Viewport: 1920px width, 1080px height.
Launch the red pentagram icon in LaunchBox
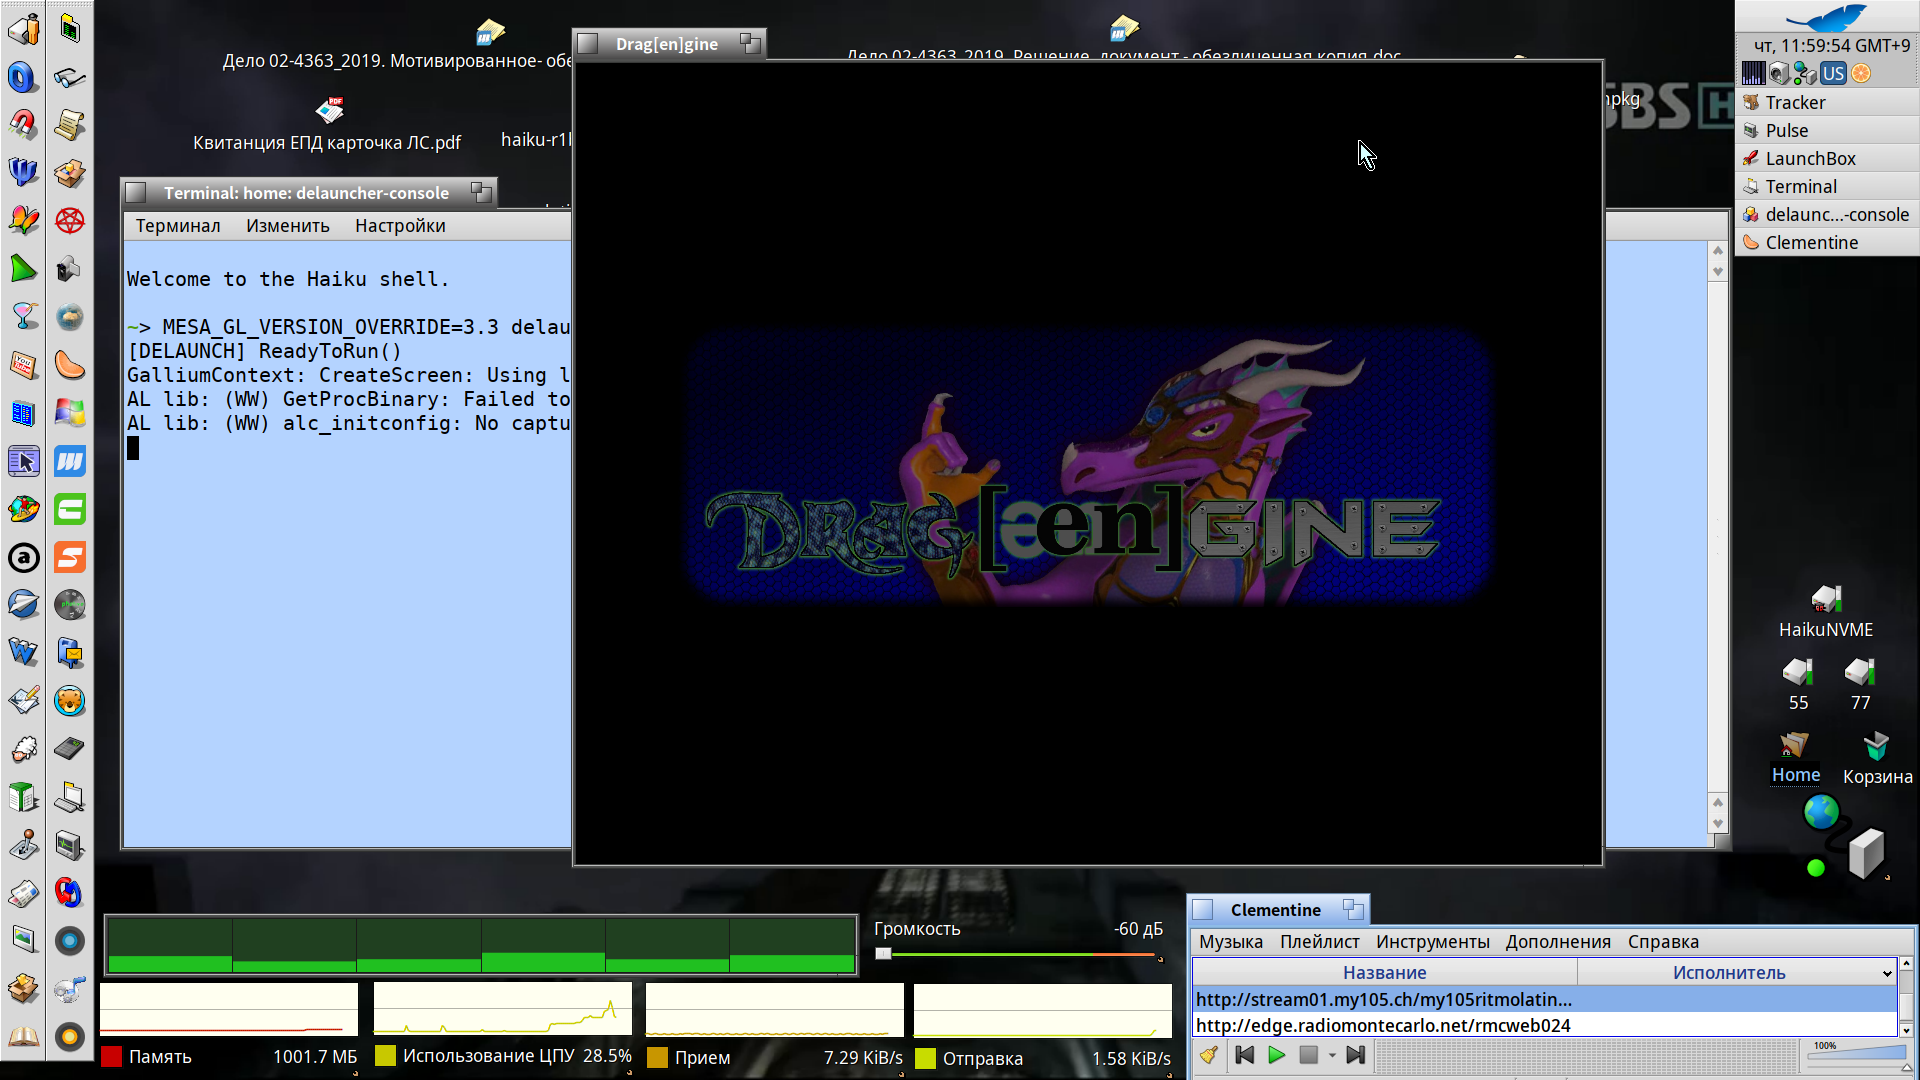tap(70, 221)
